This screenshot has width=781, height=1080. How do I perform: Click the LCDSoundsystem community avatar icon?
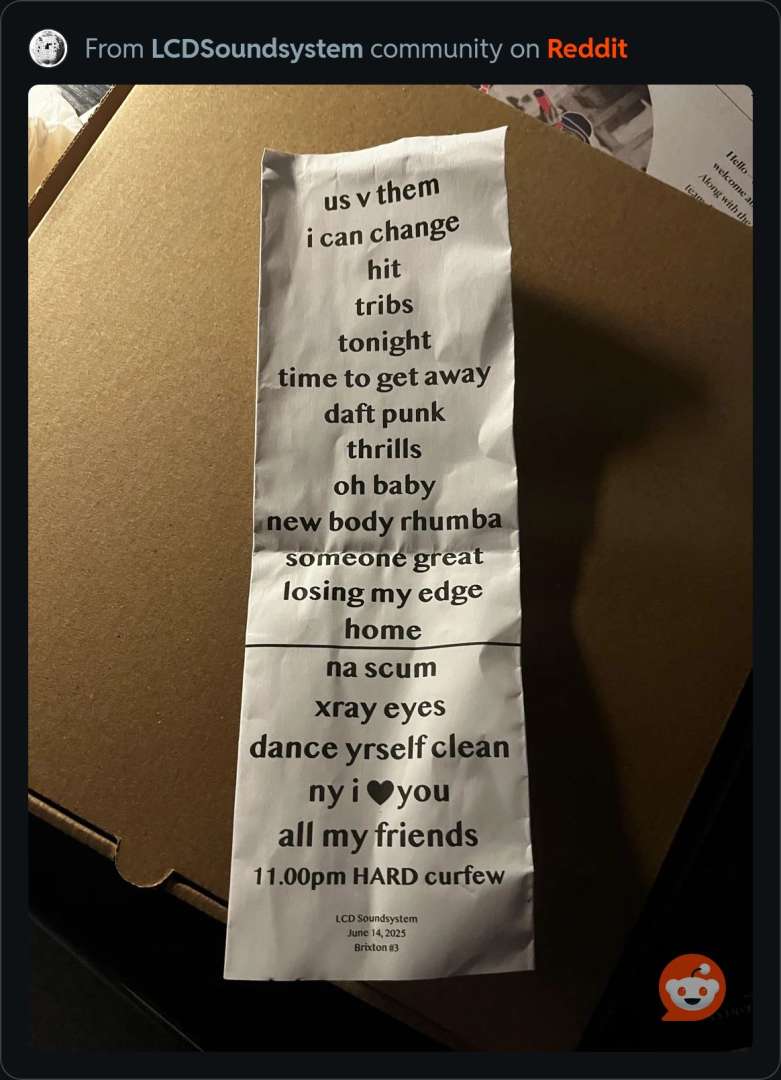coord(48,49)
